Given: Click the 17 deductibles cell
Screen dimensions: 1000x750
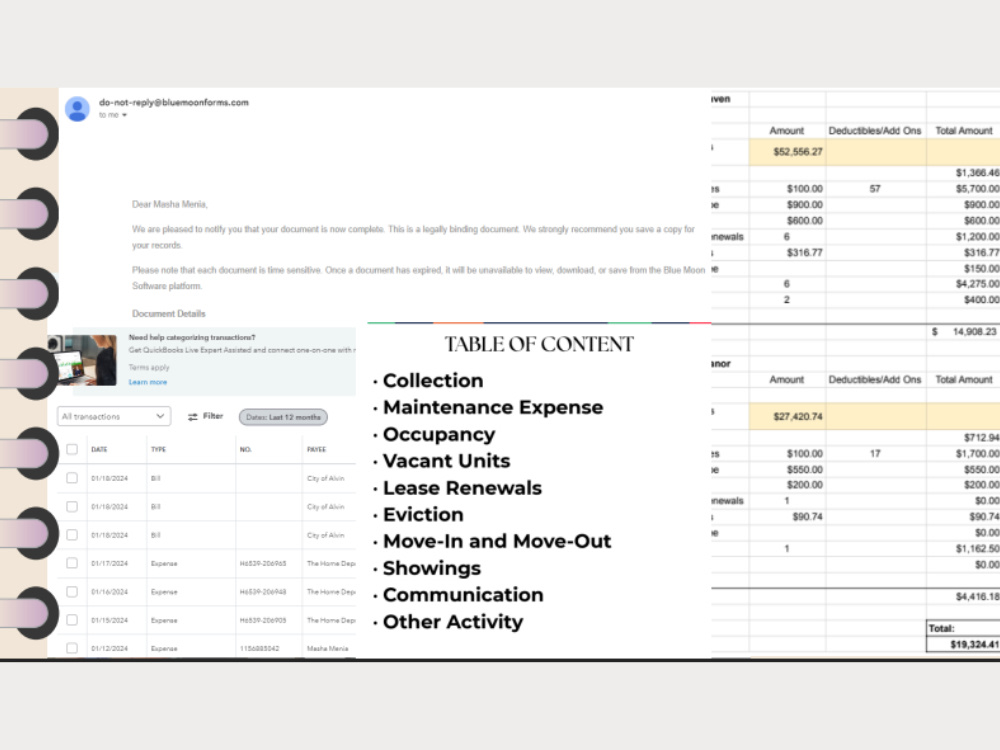Looking at the screenshot, I should [875, 453].
